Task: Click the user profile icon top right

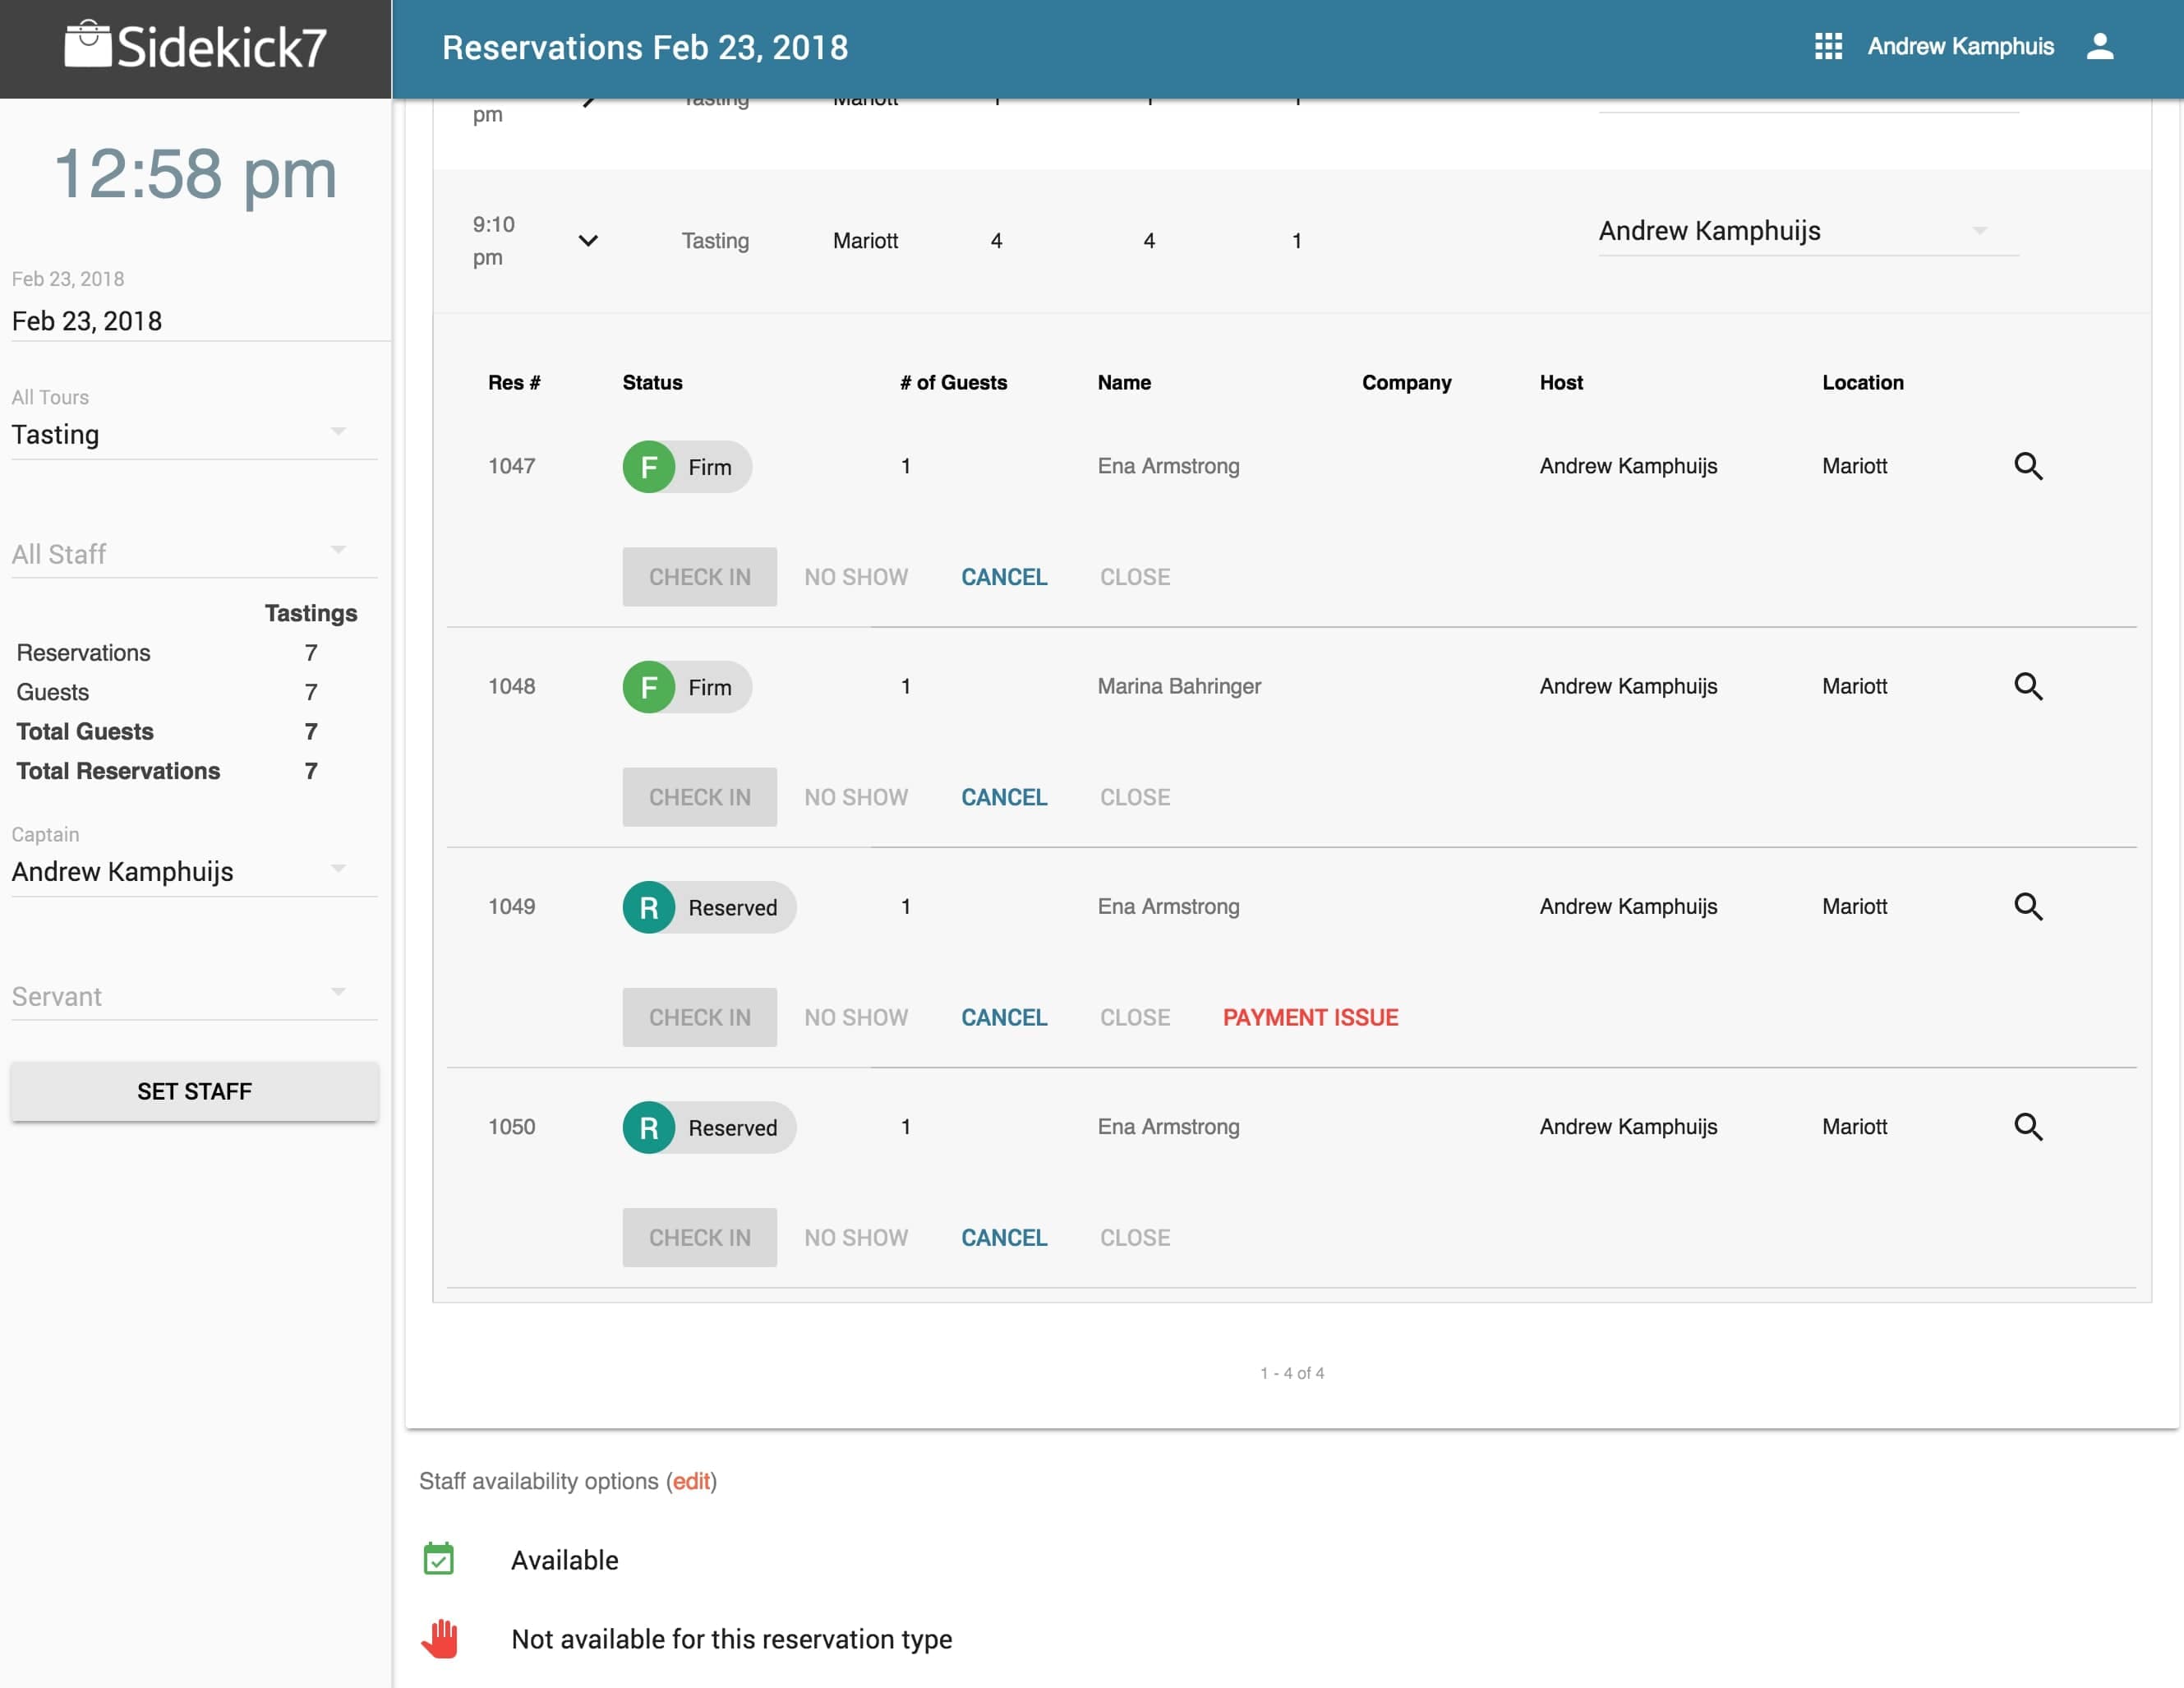Action: (2100, 46)
